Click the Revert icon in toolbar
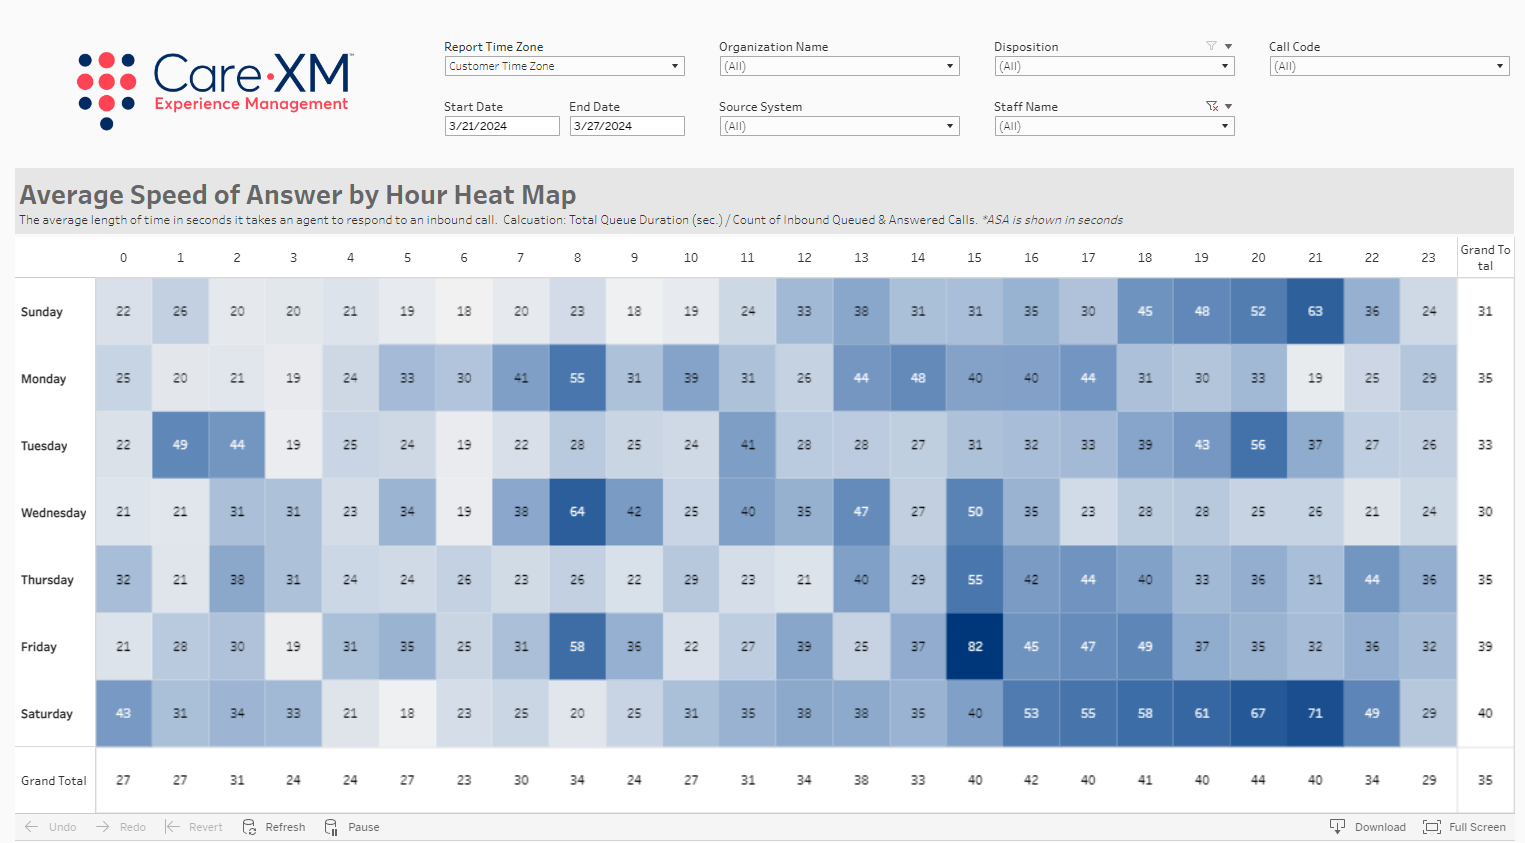This screenshot has height=843, width=1525. pos(173,827)
